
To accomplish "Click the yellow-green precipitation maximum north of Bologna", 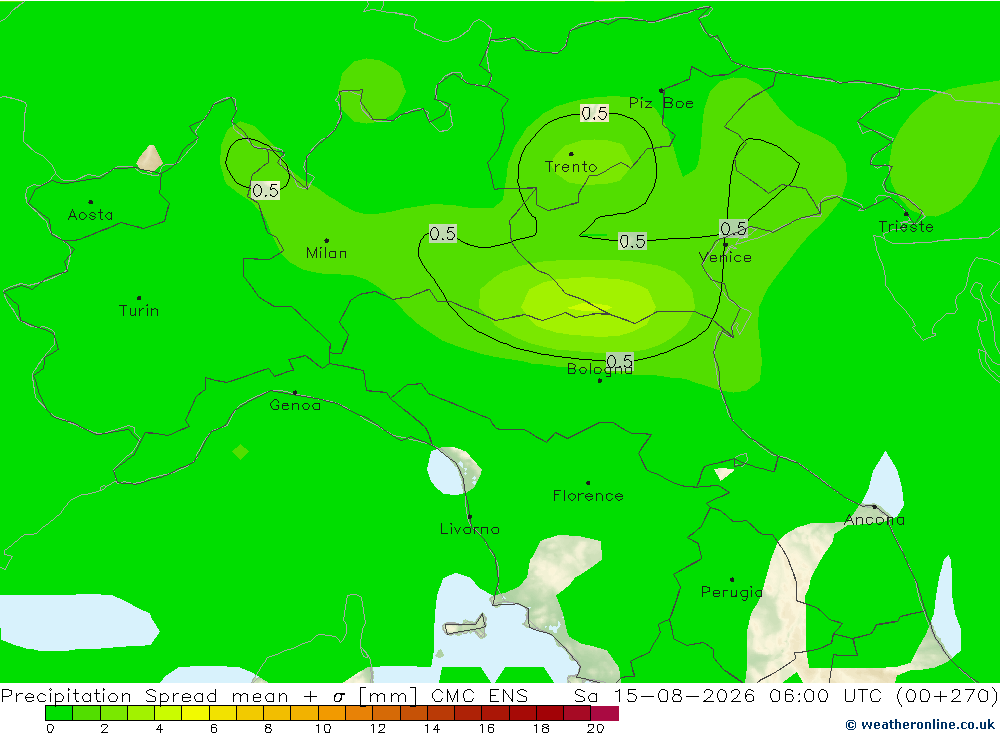I will pos(590,306).
